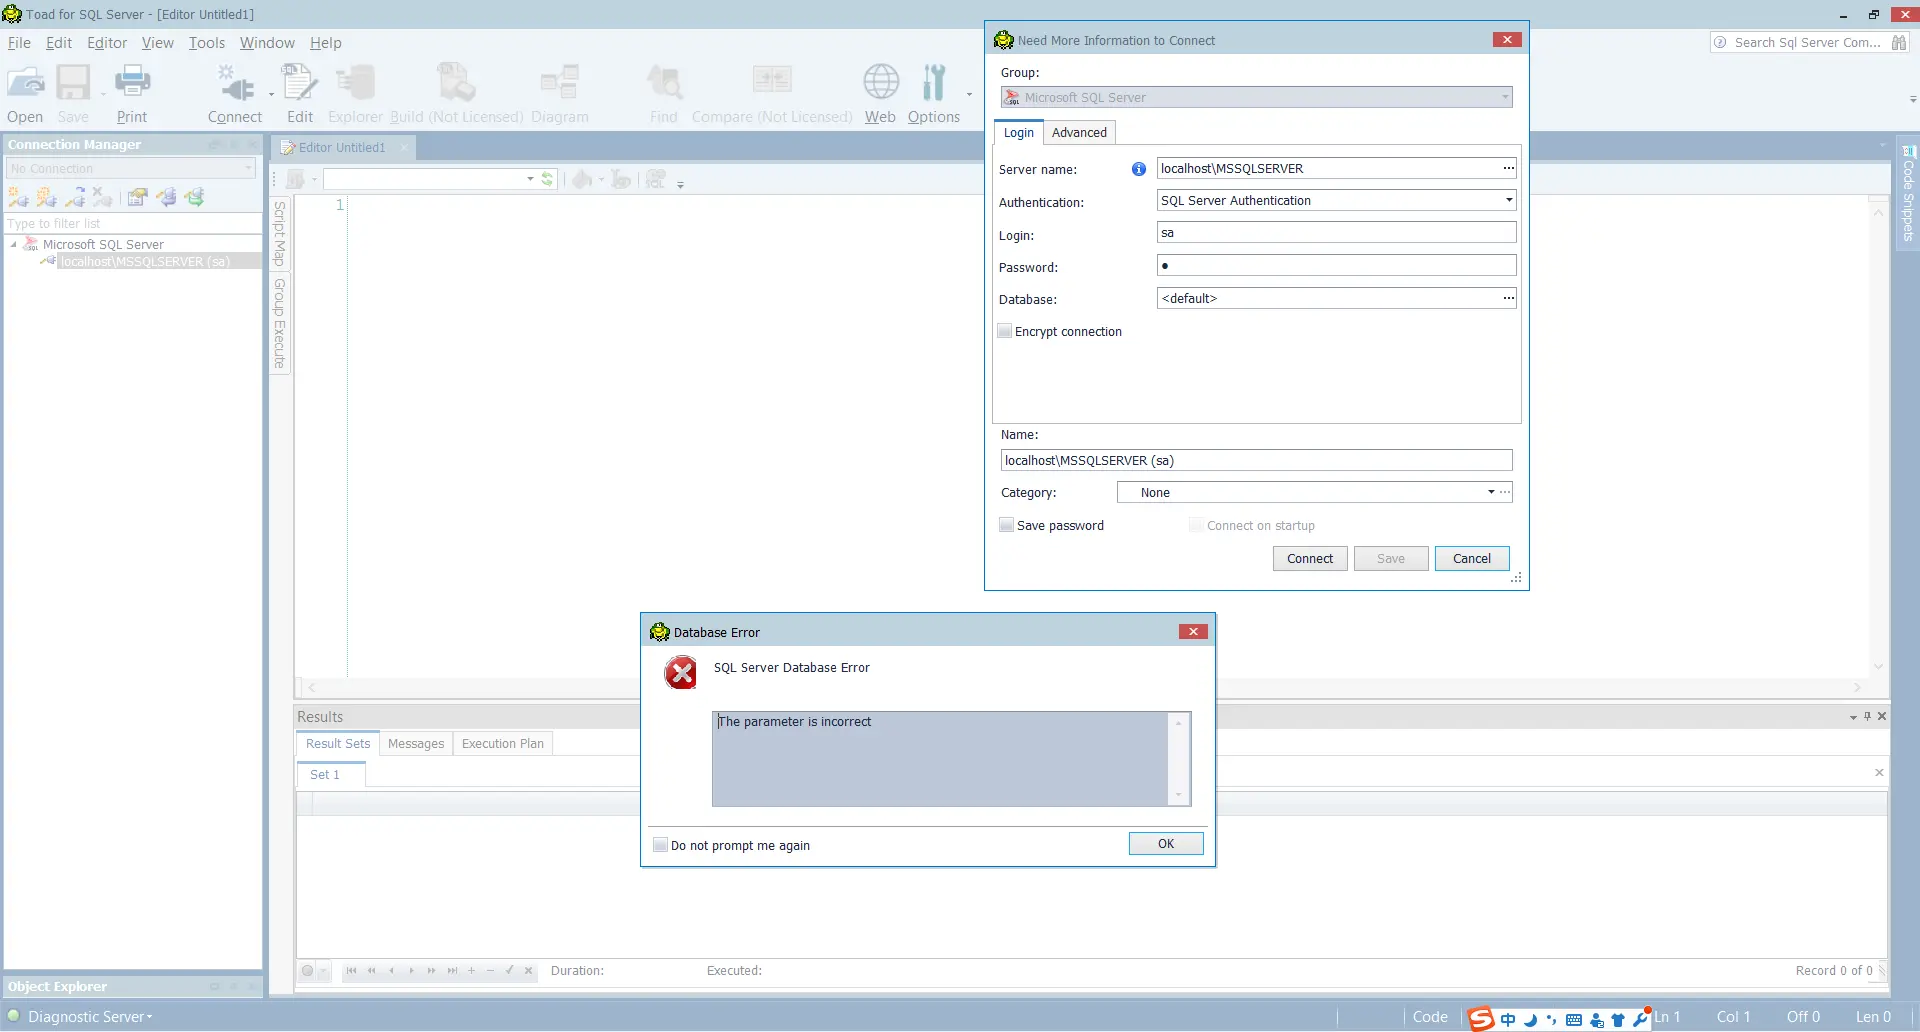Open the Diagnostic Server dropdown arrow
Image resolution: width=1920 pixels, height=1032 pixels.
point(150,1017)
